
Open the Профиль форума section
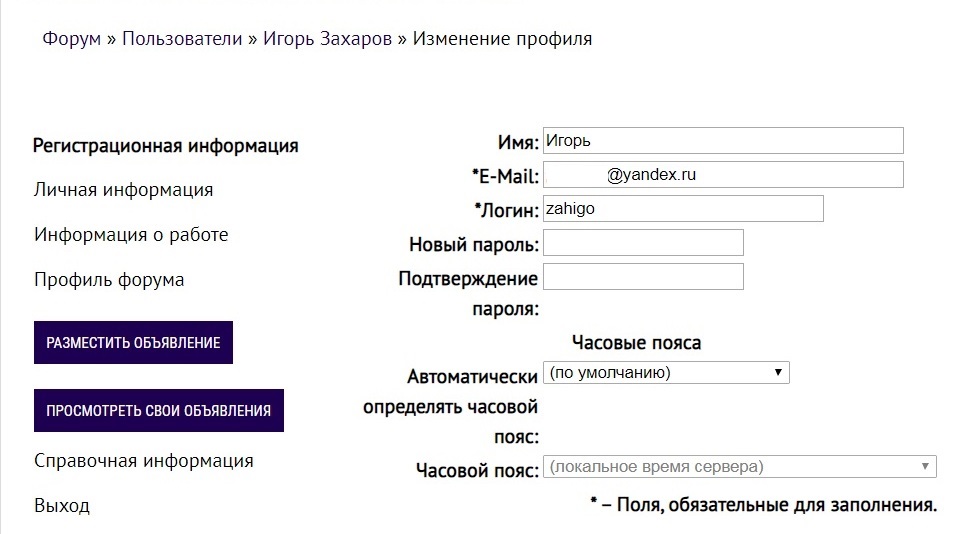click(x=109, y=280)
